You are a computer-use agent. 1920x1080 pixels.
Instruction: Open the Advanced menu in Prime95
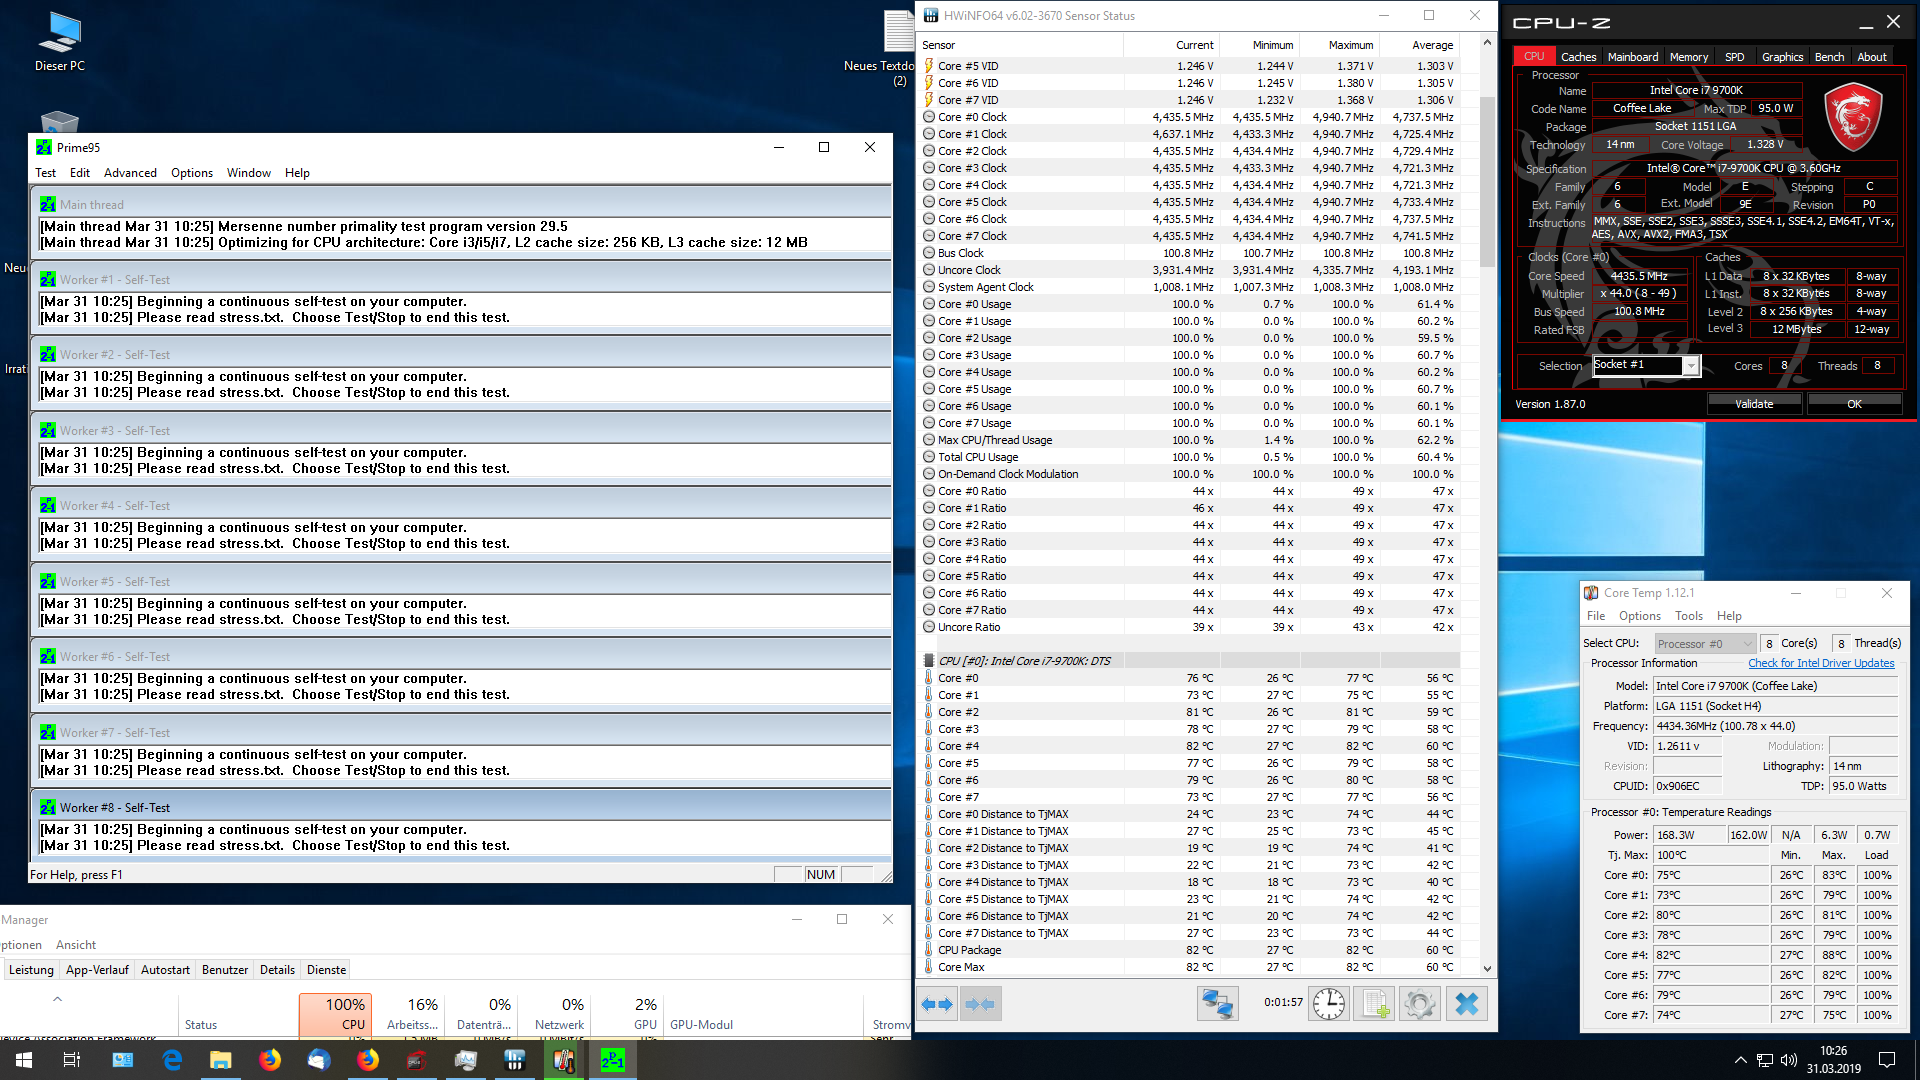pos(130,173)
